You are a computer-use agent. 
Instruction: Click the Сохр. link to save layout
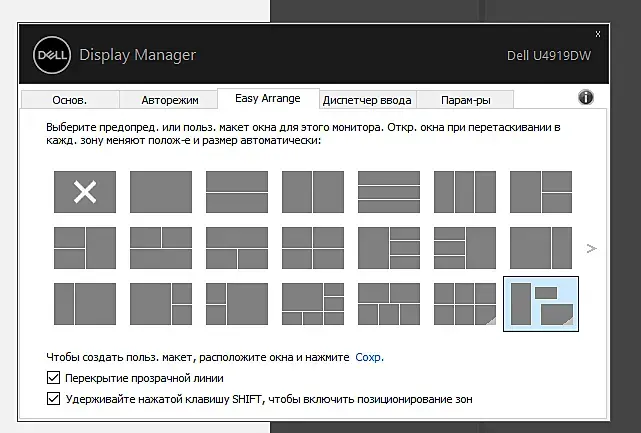click(369, 357)
